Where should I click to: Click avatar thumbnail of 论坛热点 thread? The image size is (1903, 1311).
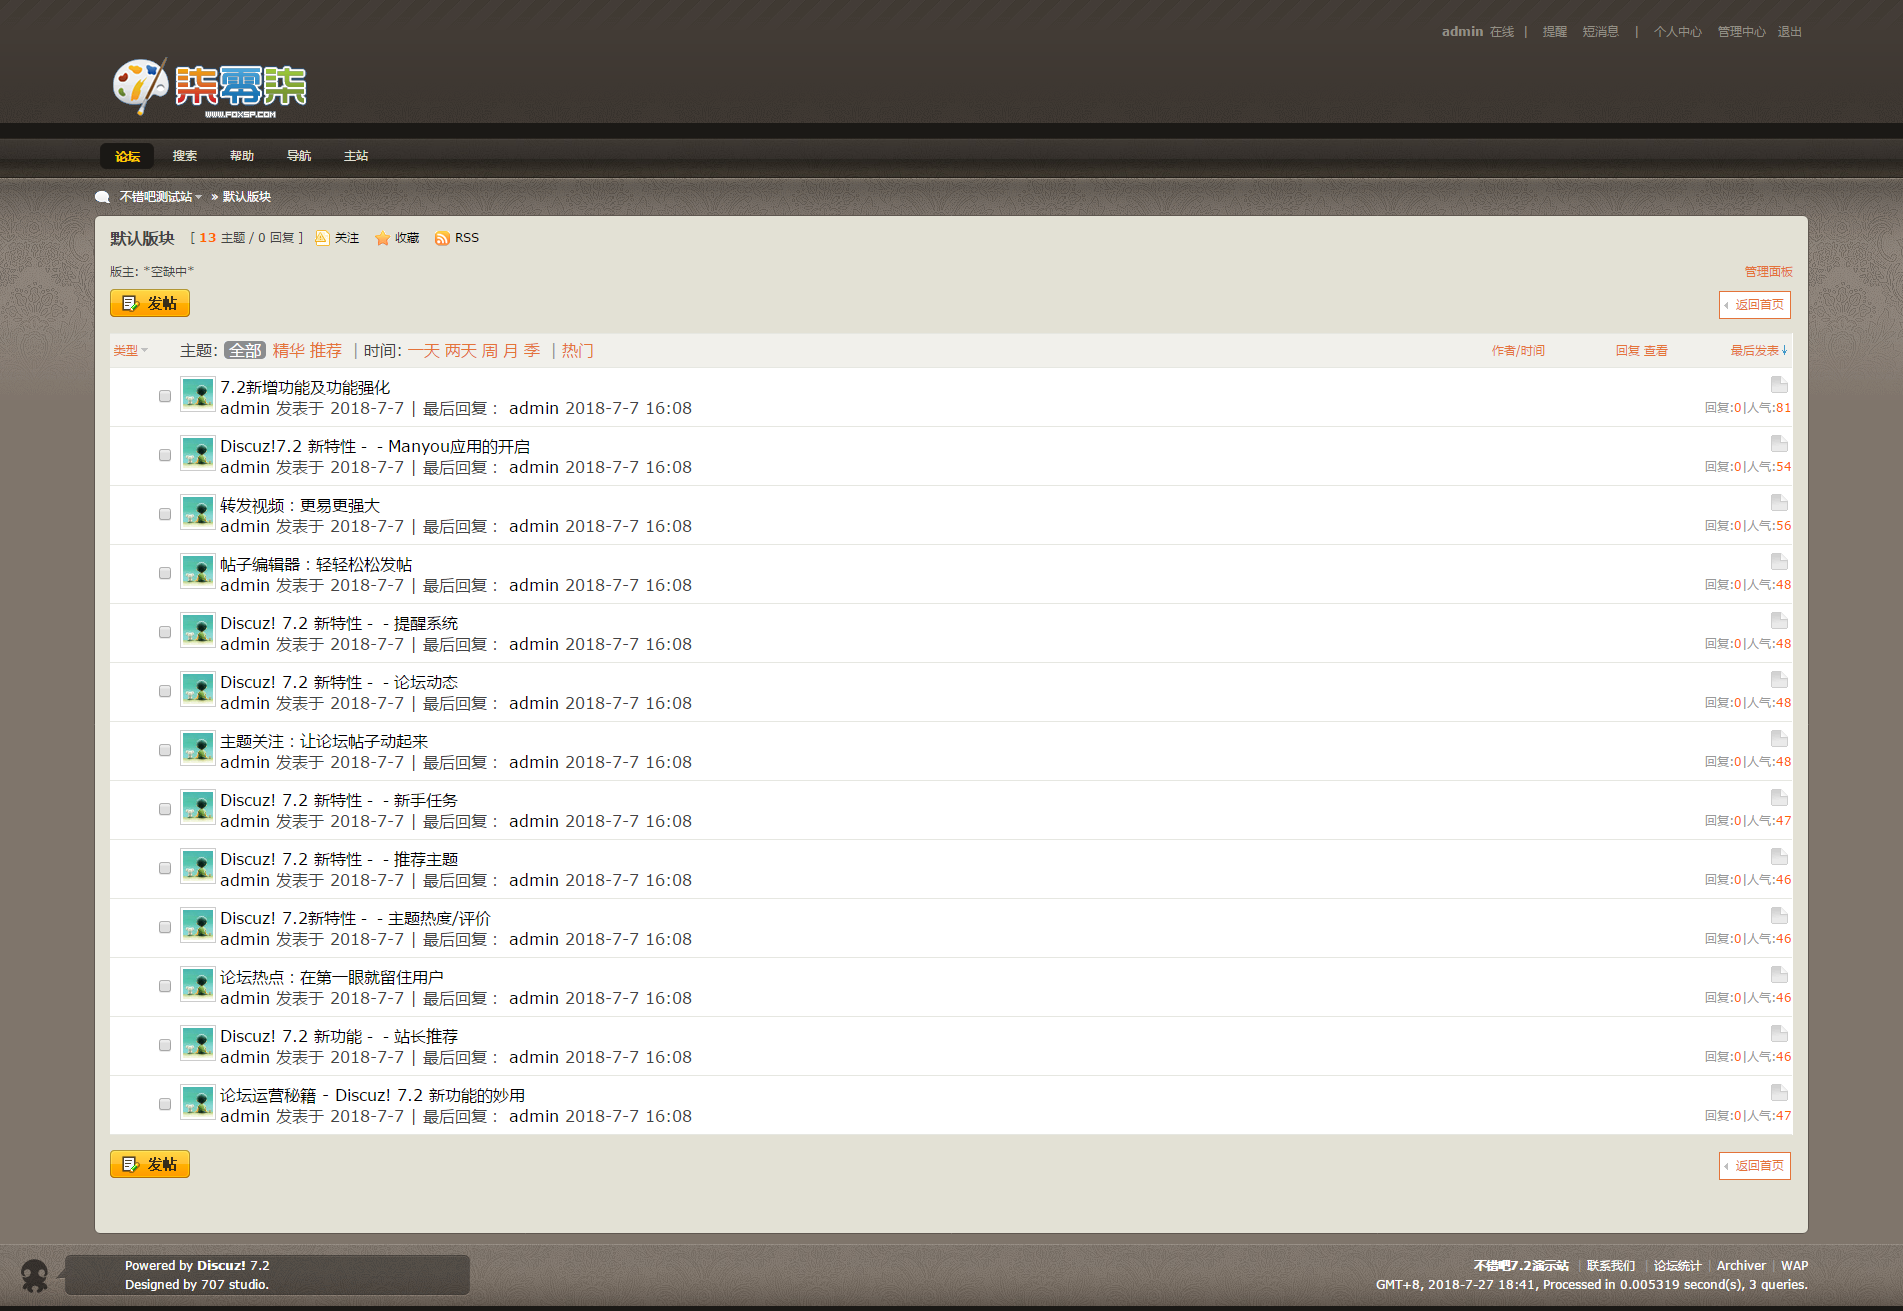pyautogui.click(x=198, y=984)
